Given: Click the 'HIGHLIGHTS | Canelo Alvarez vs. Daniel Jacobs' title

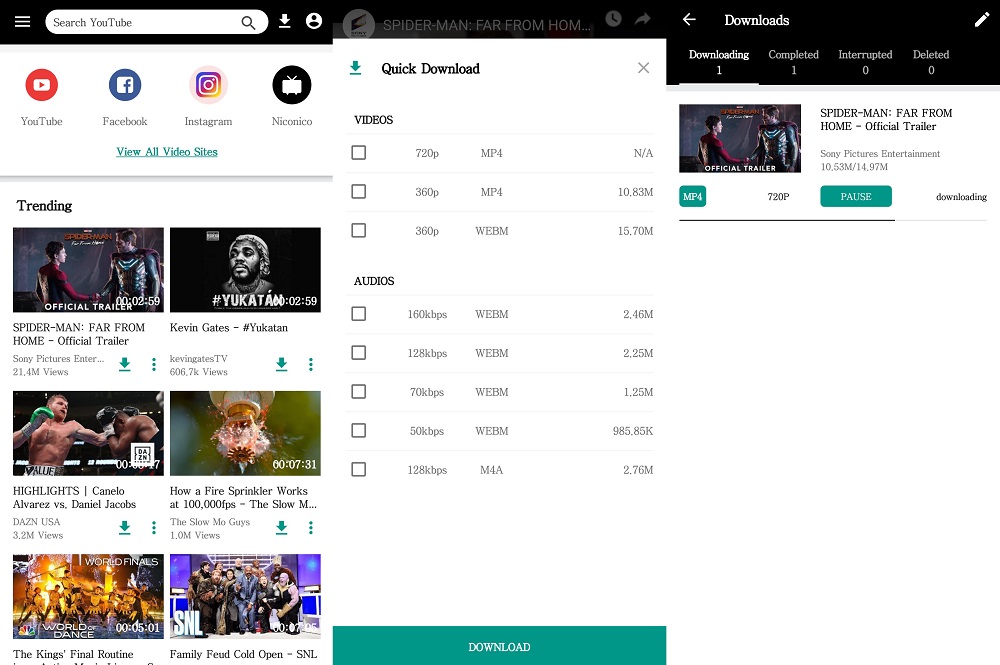Looking at the screenshot, I should (75, 497).
